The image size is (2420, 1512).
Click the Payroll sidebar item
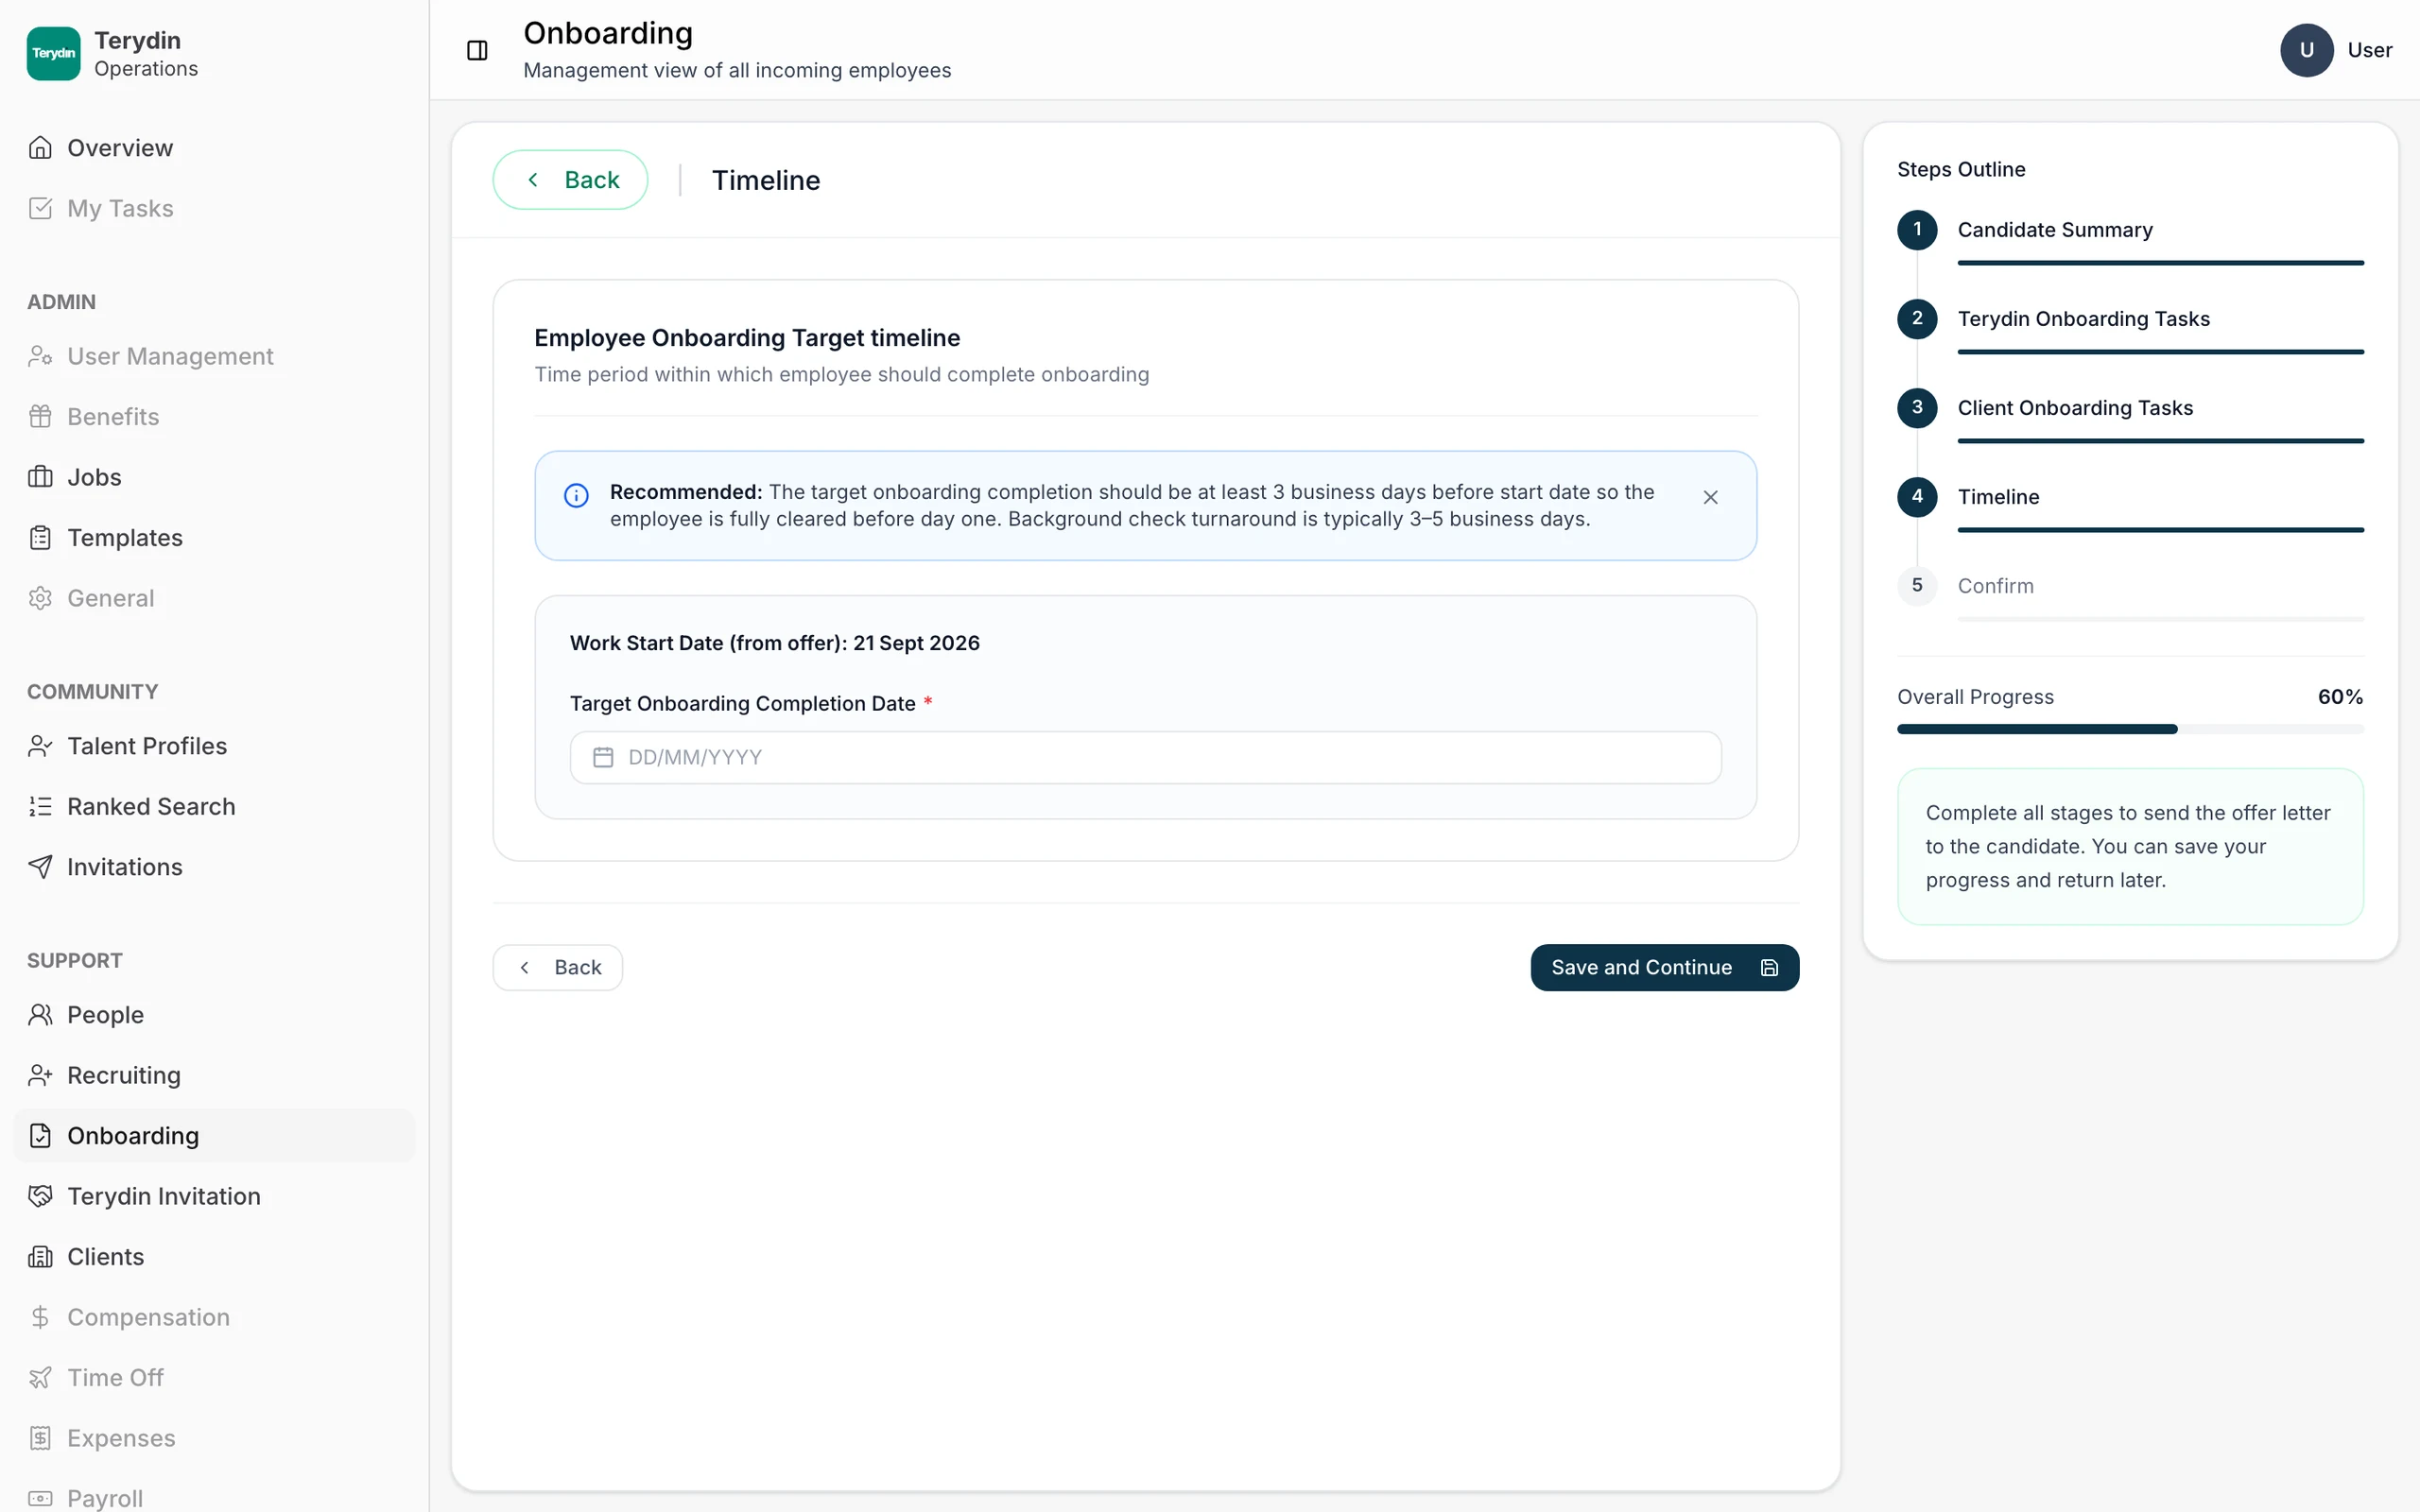click(214, 1497)
